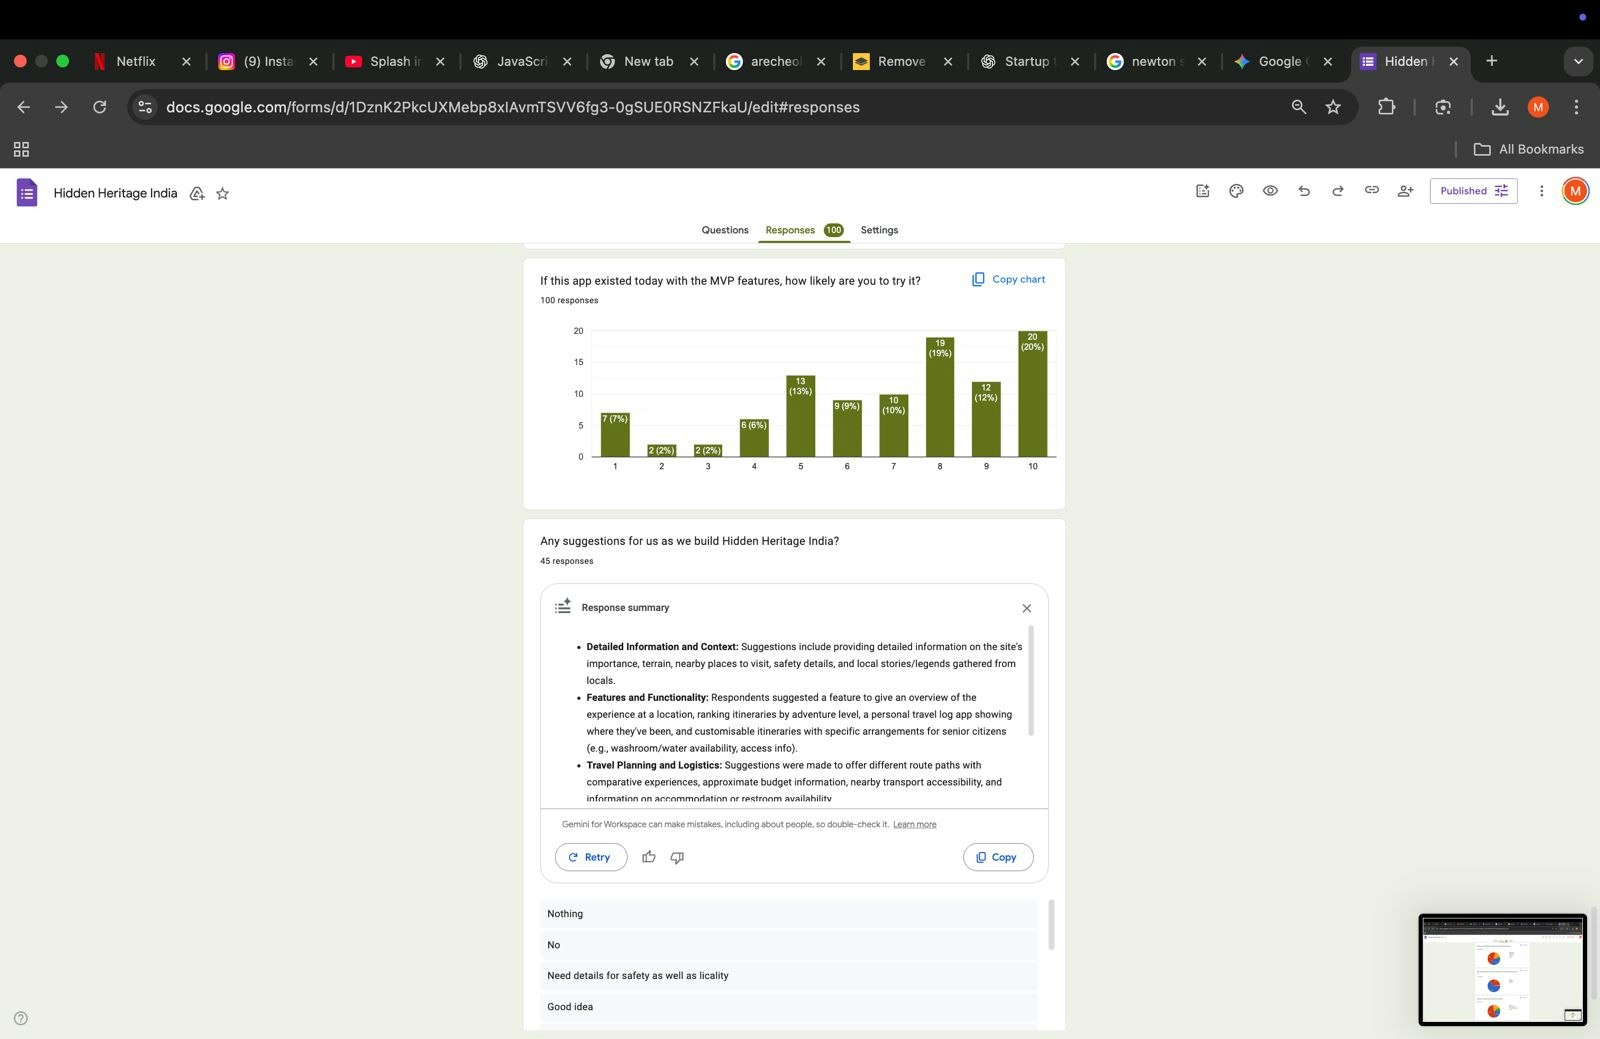Screen dimensions: 1600x1039
Task: Click the bar for rating 10
Action: (x=1032, y=394)
